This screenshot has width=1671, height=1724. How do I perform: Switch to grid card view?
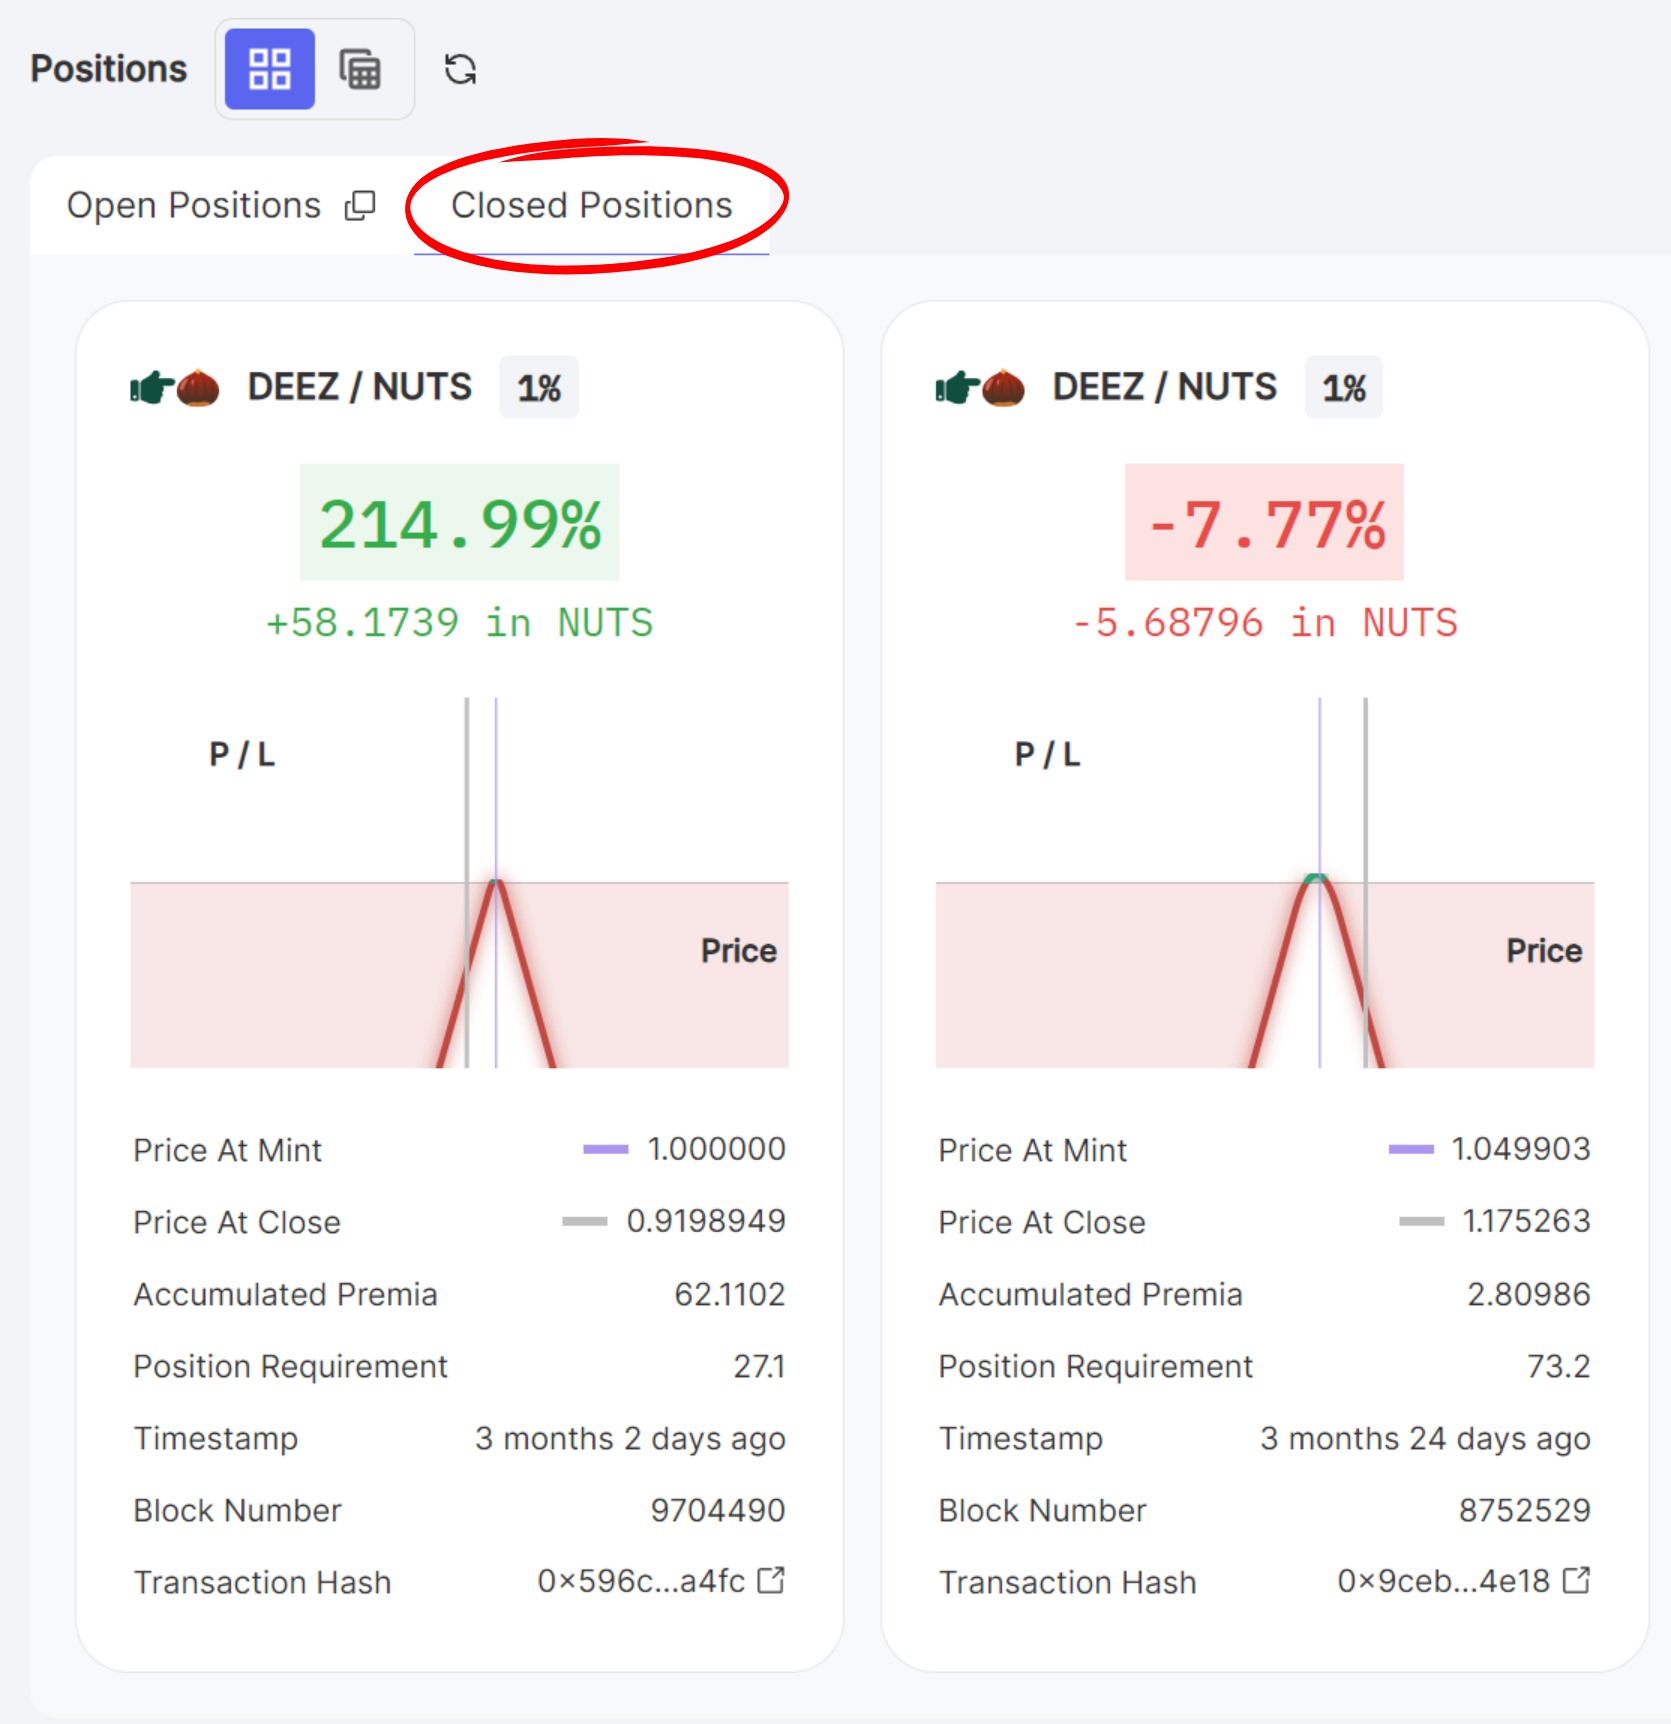[x=269, y=69]
